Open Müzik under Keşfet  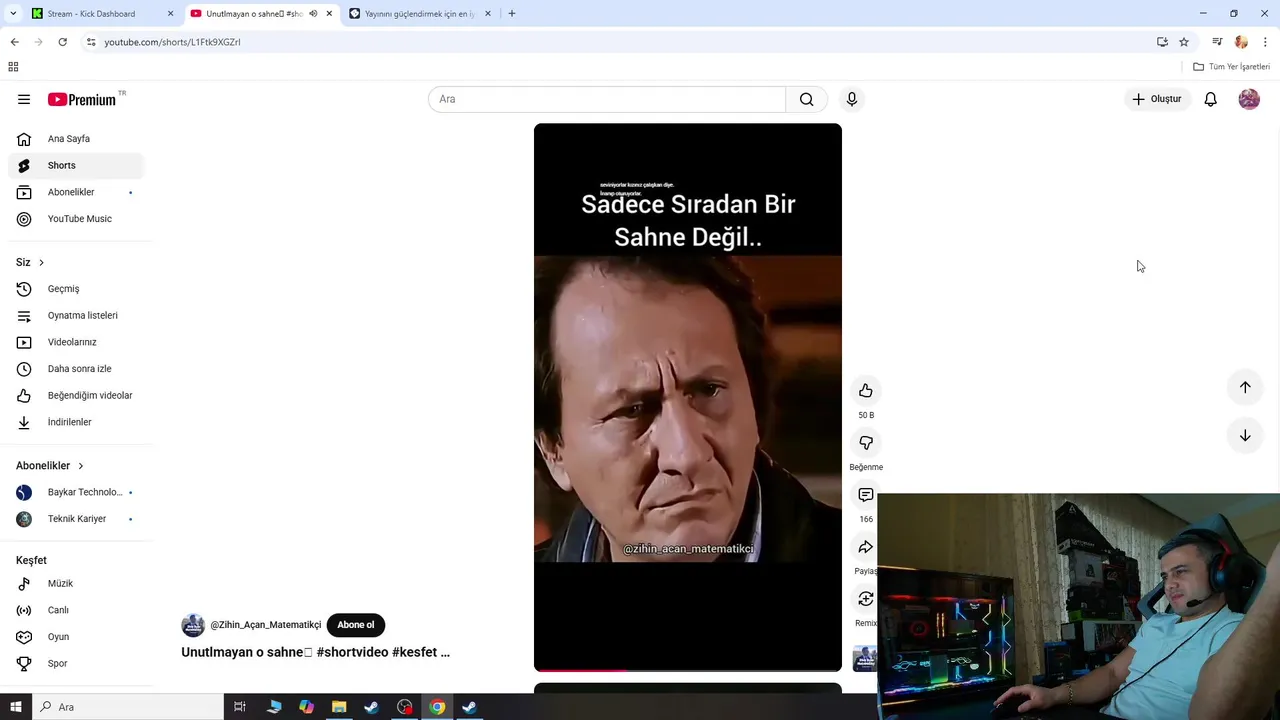pyautogui.click(x=76, y=583)
